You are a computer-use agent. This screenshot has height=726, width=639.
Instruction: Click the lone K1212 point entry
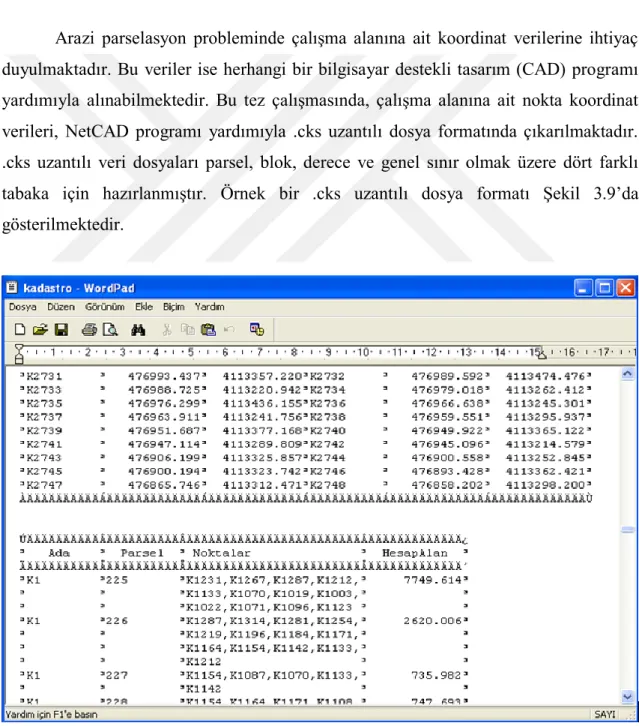coord(203,662)
